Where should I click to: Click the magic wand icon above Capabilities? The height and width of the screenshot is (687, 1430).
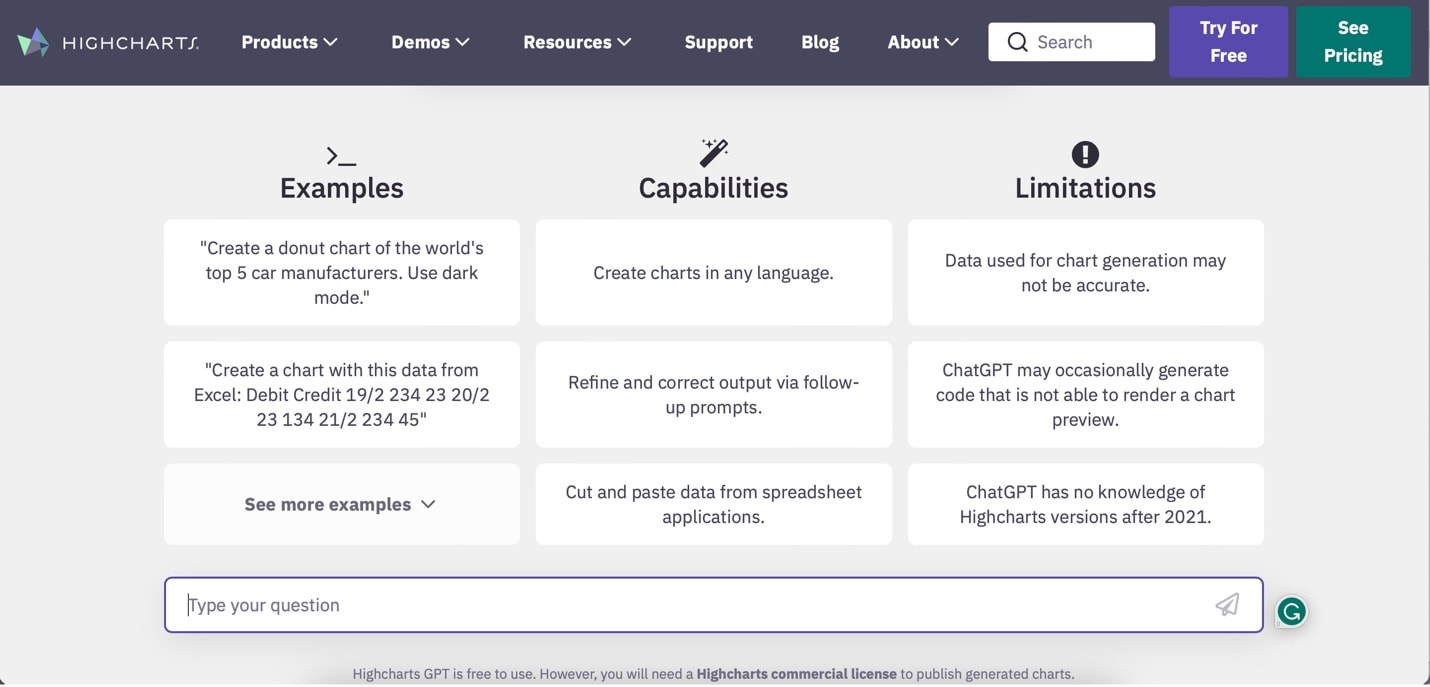pos(714,153)
